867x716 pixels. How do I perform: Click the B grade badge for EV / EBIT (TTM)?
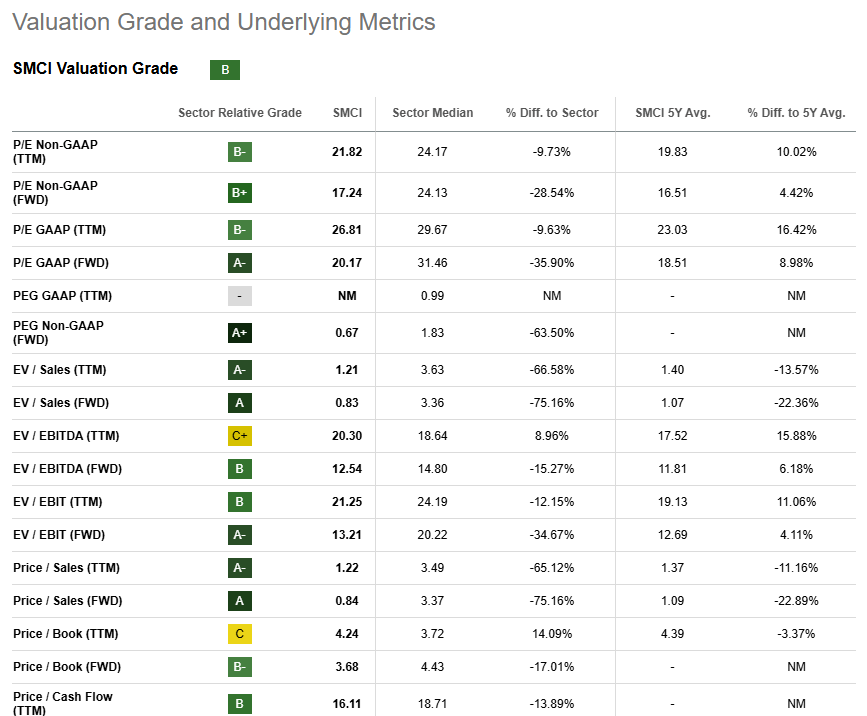pos(239,502)
